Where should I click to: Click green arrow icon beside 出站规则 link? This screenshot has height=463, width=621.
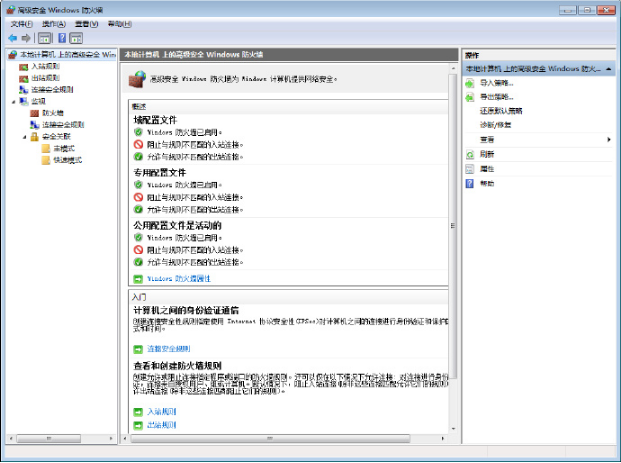(138, 425)
